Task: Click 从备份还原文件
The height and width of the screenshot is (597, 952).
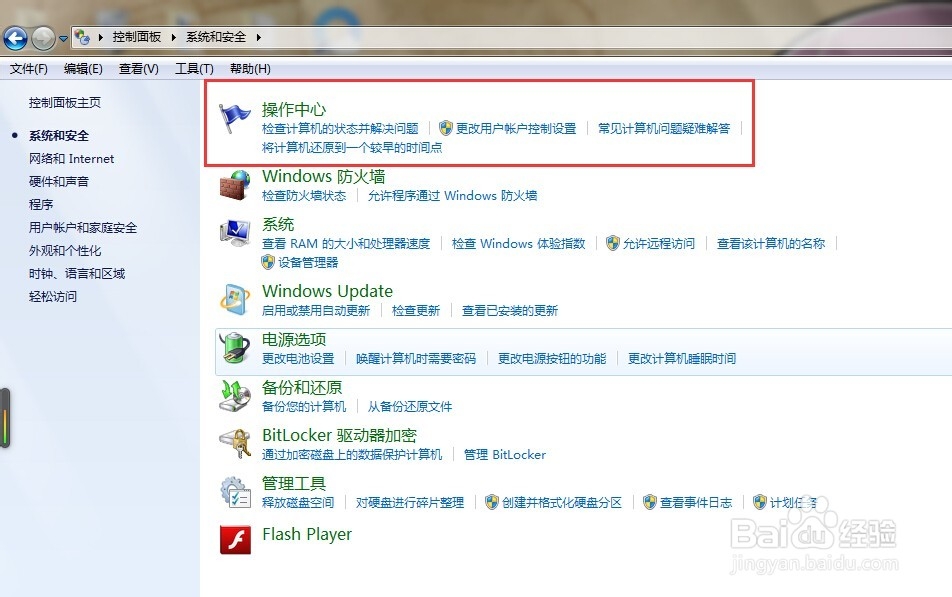Action: 410,406
